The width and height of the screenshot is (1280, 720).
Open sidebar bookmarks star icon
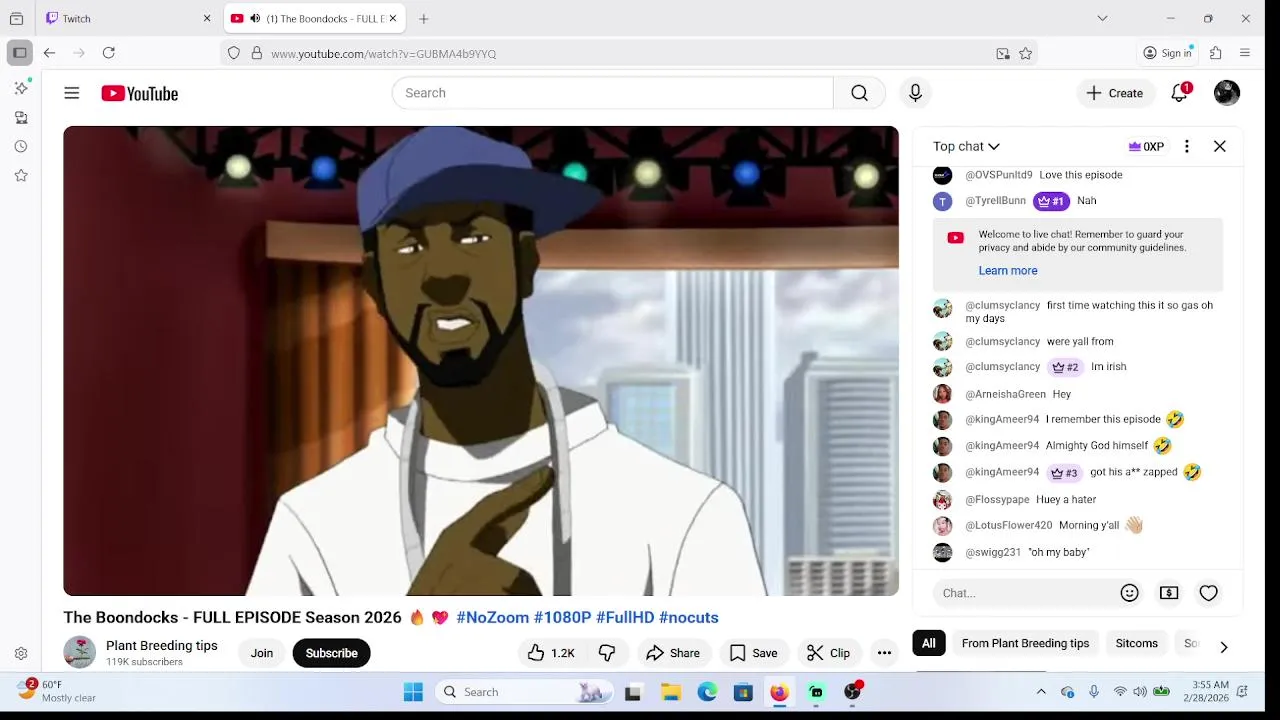[21, 175]
